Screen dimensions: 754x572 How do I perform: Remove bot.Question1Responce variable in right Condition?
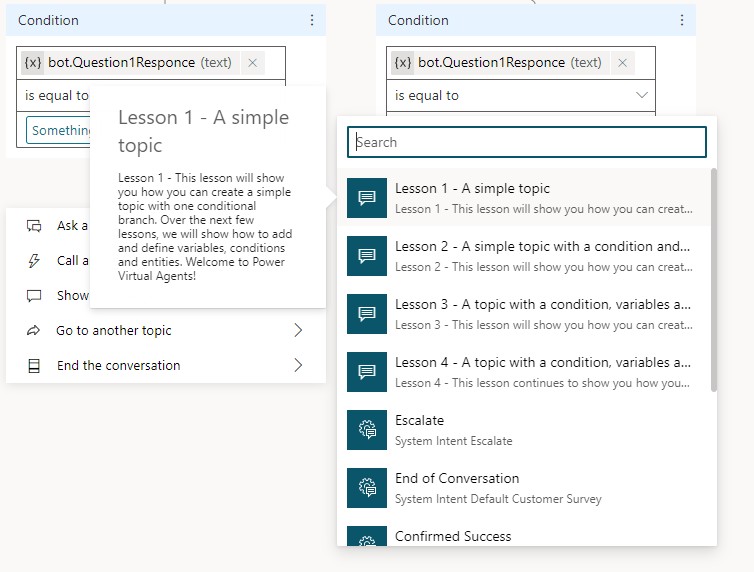622,63
